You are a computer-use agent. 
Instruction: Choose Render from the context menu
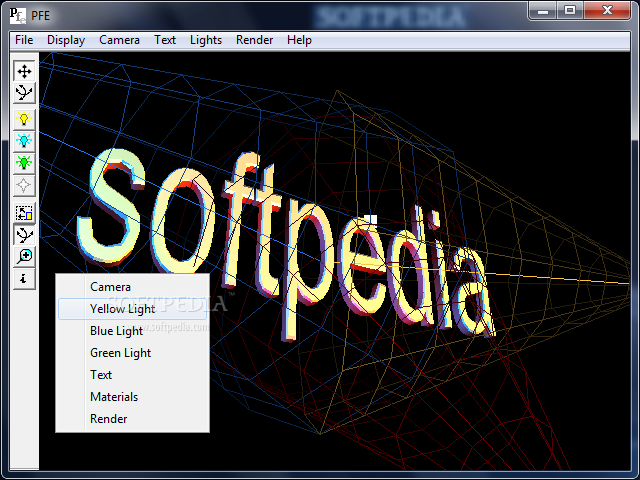tap(133, 419)
